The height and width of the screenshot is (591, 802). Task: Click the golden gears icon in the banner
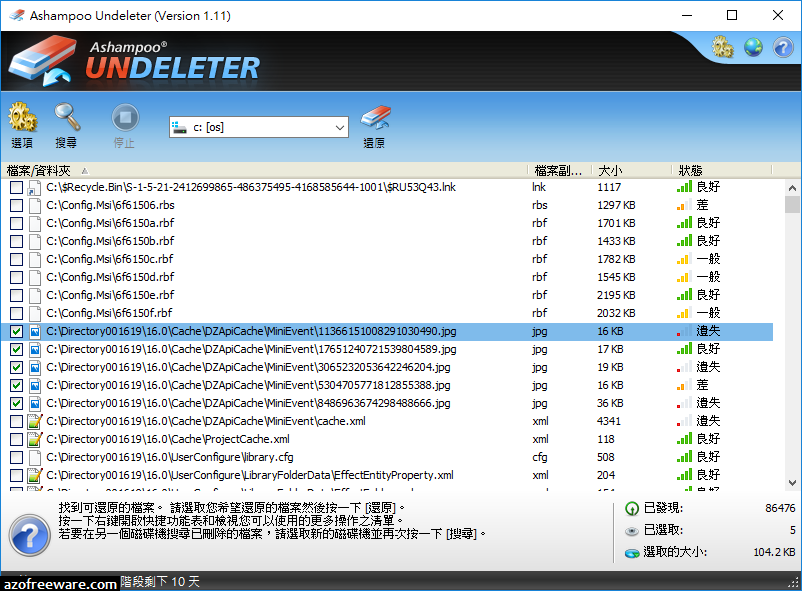click(x=722, y=46)
